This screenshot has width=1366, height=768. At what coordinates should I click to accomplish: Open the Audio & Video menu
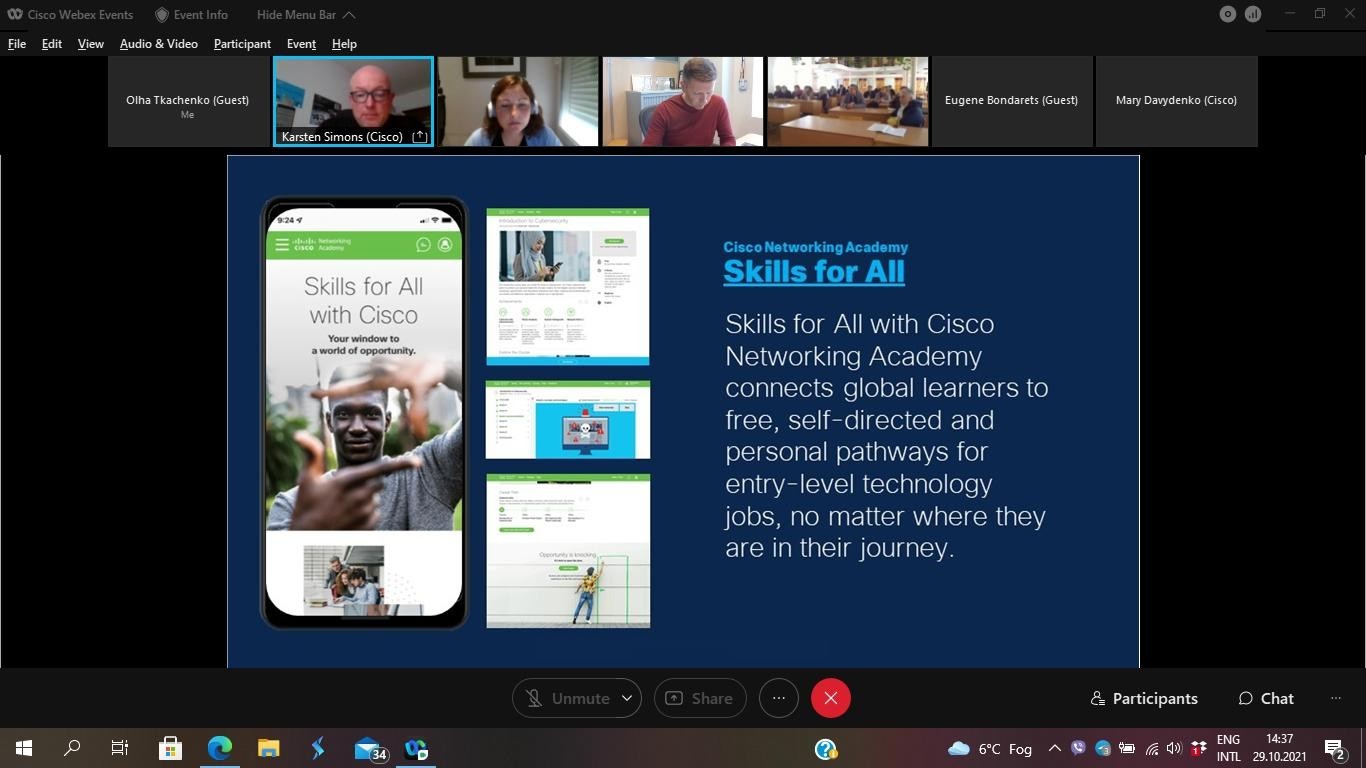pyautogui.click(x=159, y=44)
